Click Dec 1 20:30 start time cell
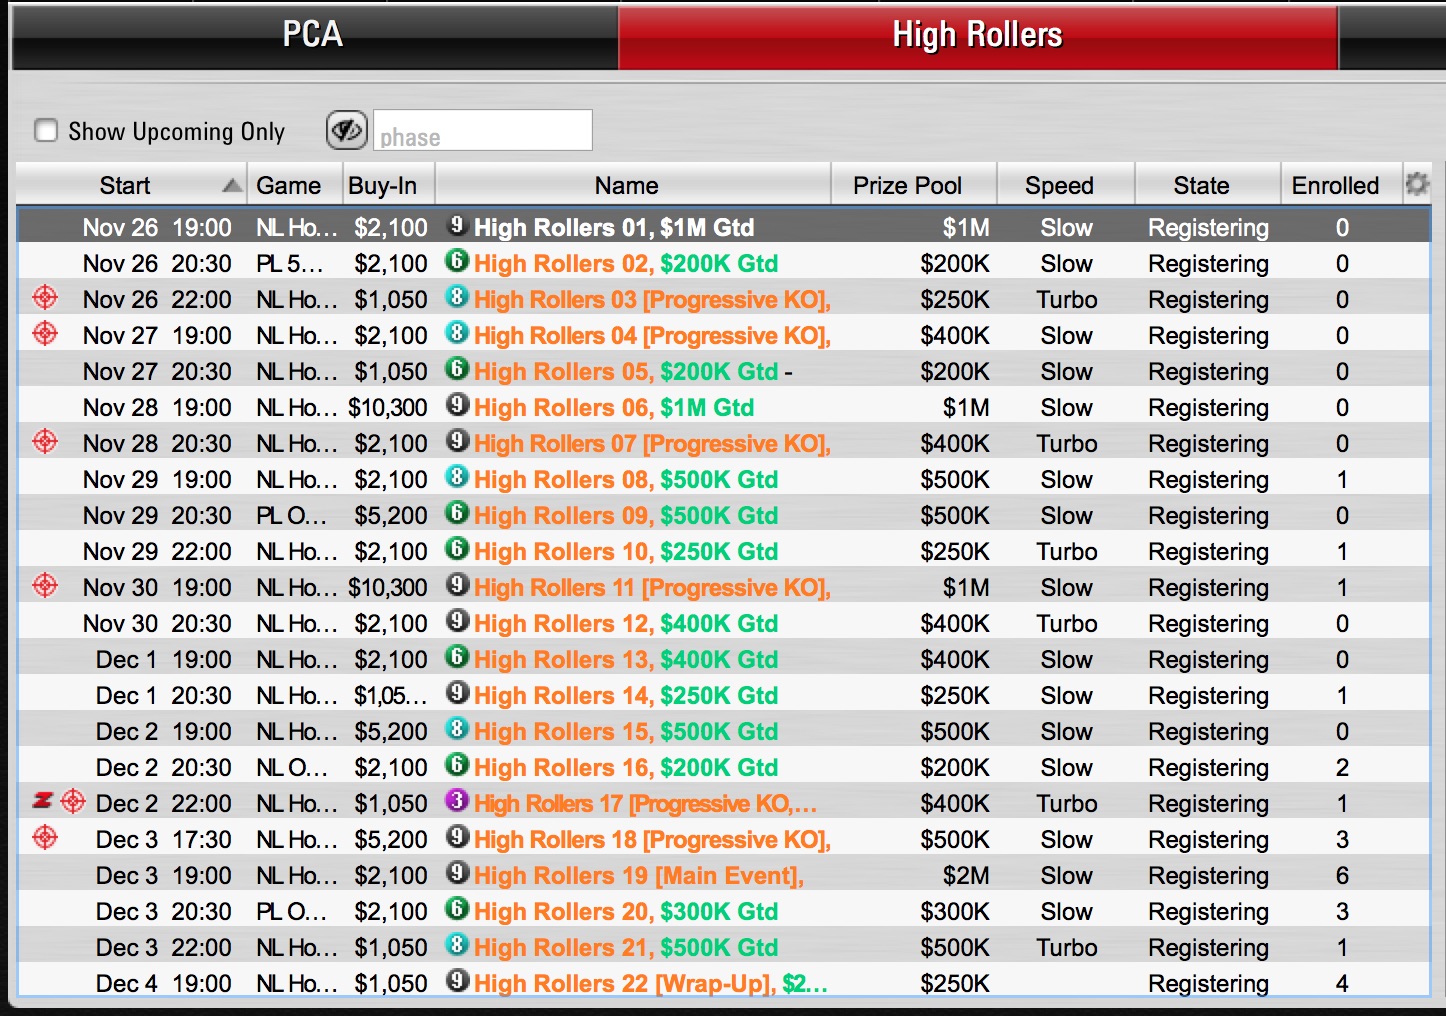1446x1016 pixels. pos(163,696)
